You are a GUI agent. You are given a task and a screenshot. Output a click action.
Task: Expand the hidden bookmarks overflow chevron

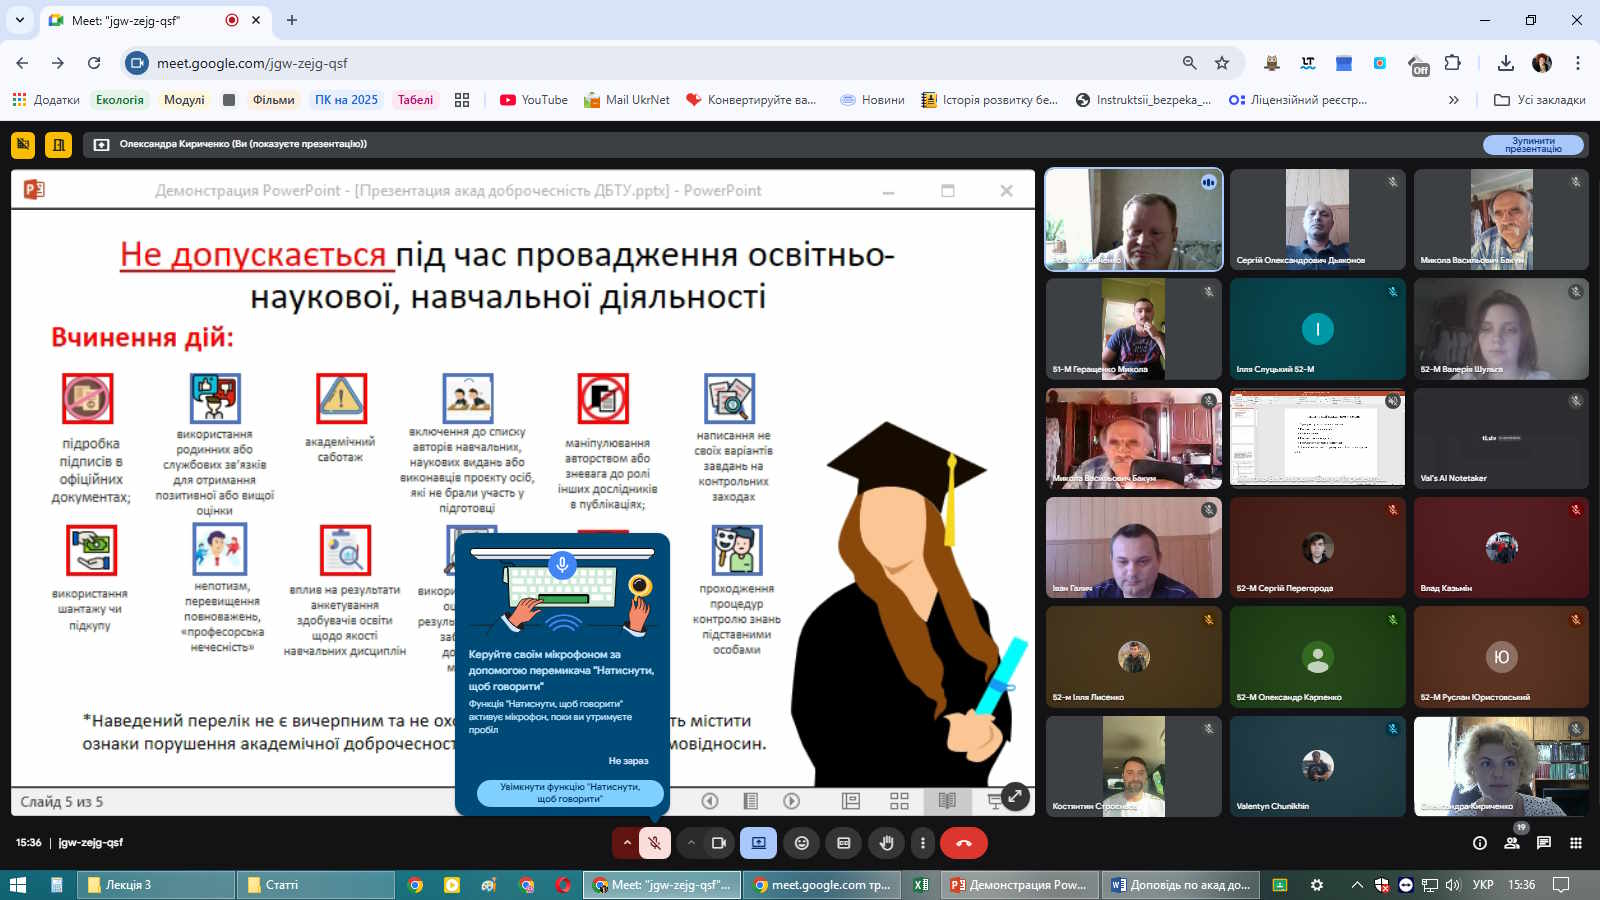pos(1453,100)
